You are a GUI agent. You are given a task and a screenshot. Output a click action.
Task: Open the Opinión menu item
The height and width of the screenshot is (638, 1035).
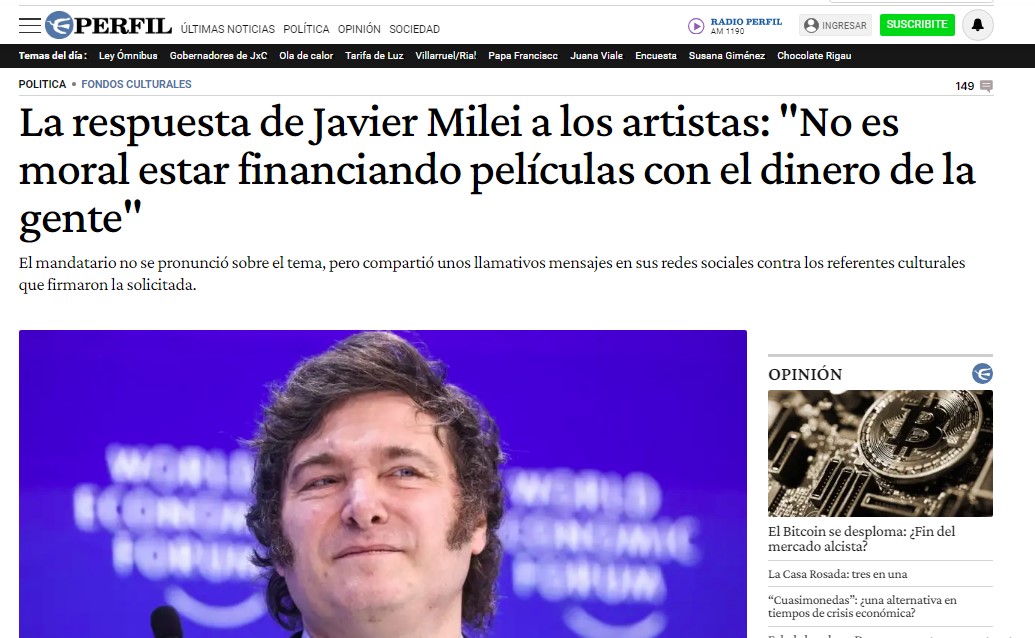coord(359,29)
